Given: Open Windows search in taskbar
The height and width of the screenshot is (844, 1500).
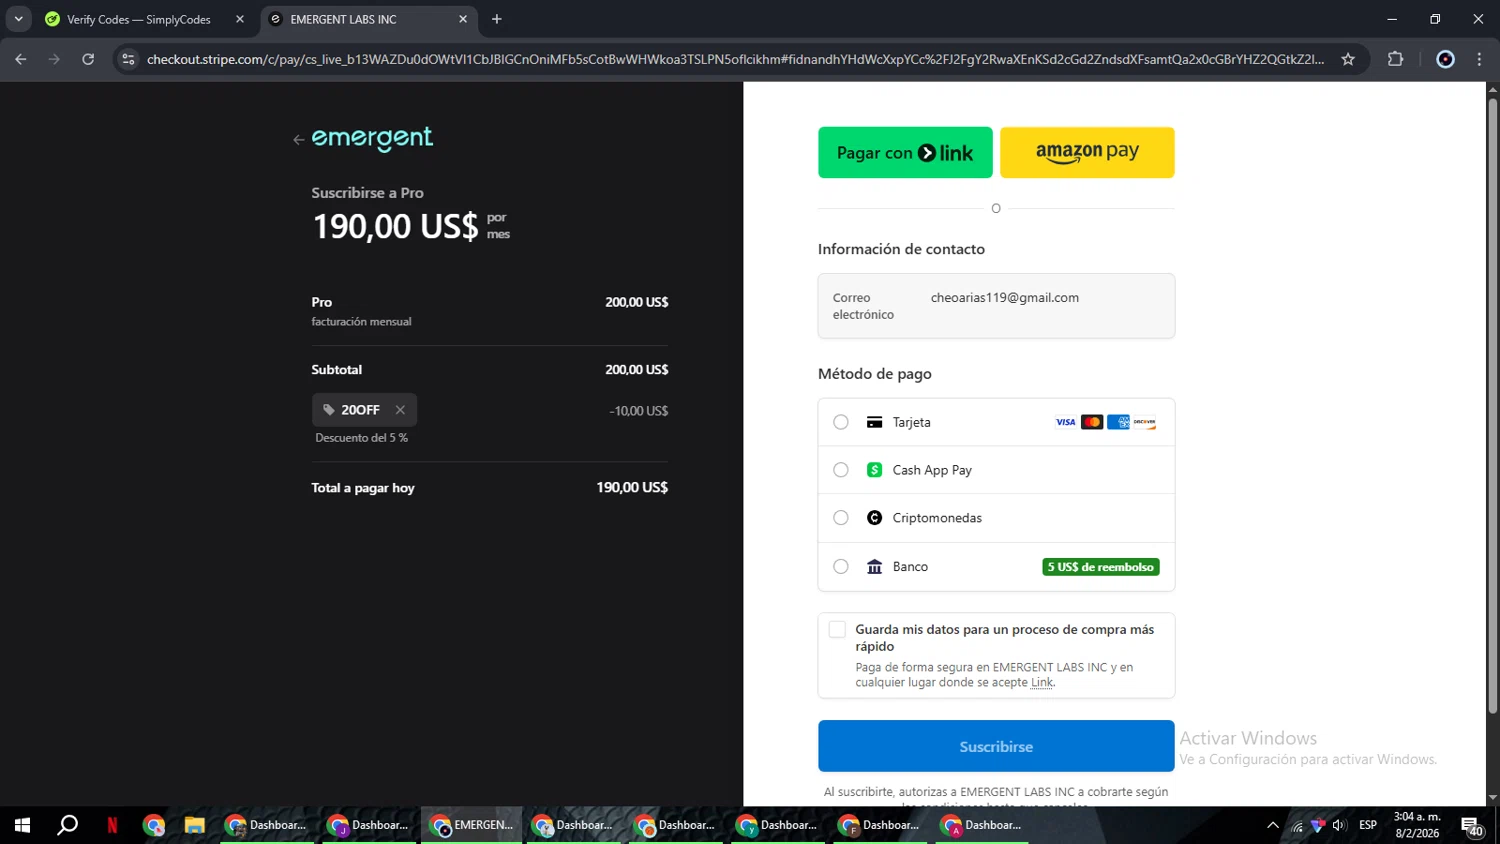Looking at the screenshot, I should coord(67,825).
